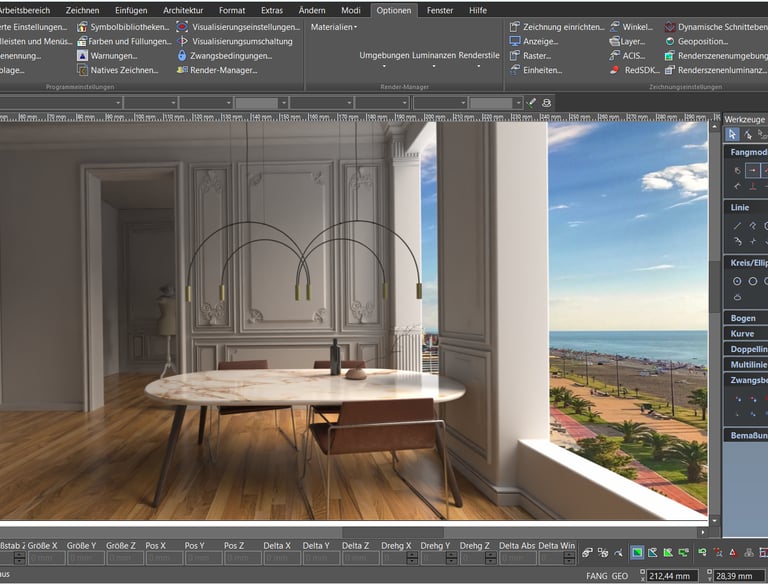Click Visualisierungsumschaltung option
This screenshot has height=584, width=768.
coord(234,41)
